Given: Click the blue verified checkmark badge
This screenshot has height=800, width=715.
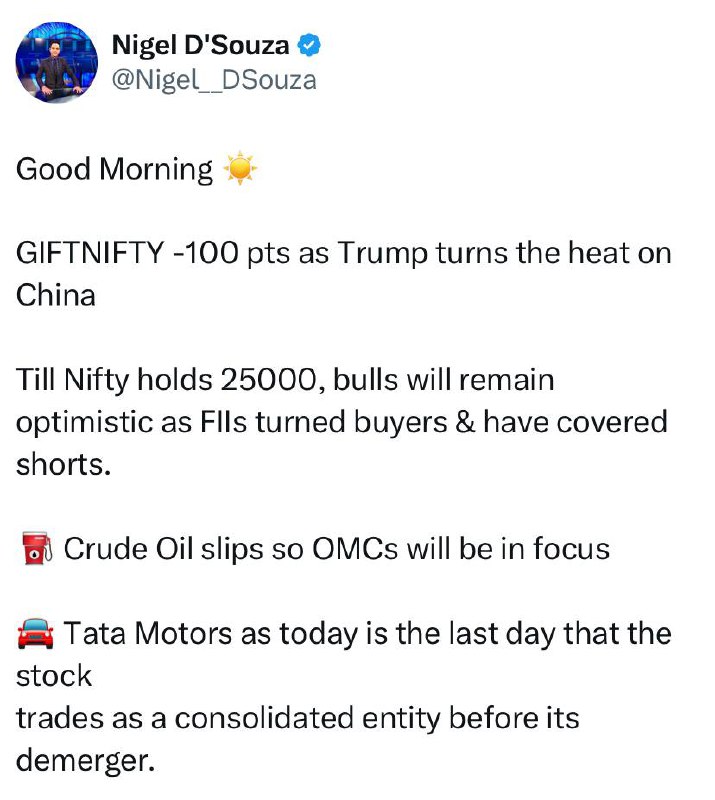Looking at the screenshot, I should coord(311,45).
